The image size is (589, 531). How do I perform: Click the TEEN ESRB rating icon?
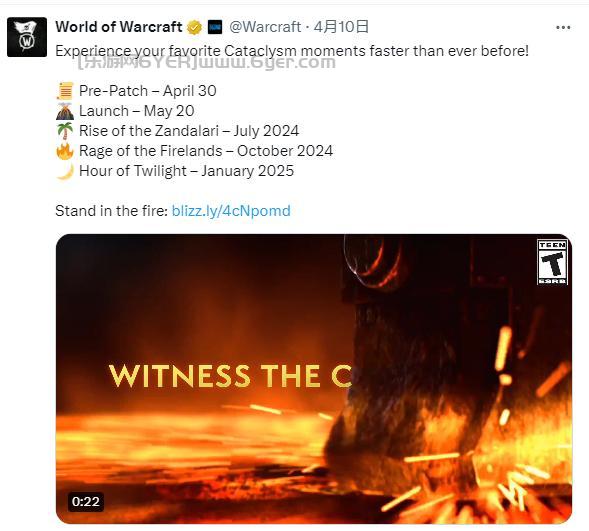(x=552, y=262)
